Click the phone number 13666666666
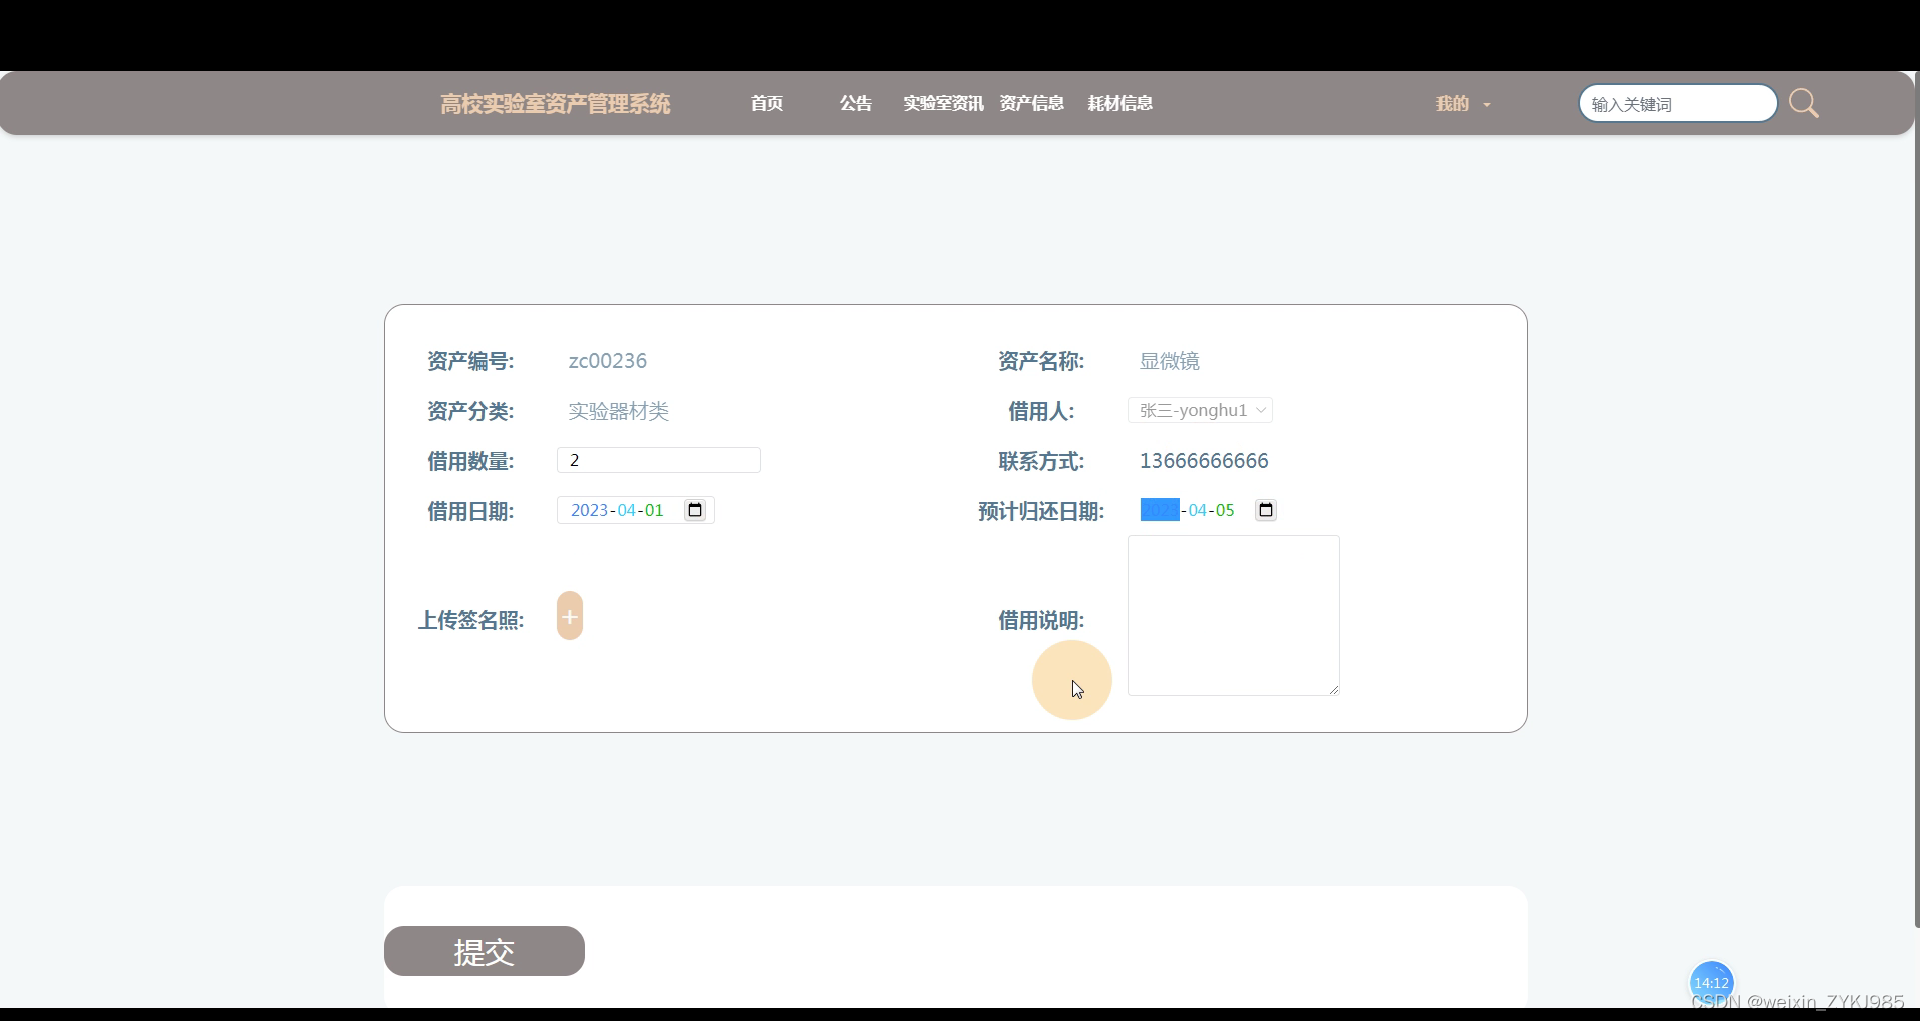Image resolution: width=1920 pixels, height=1021 pixels. (x=1204, y=461)
